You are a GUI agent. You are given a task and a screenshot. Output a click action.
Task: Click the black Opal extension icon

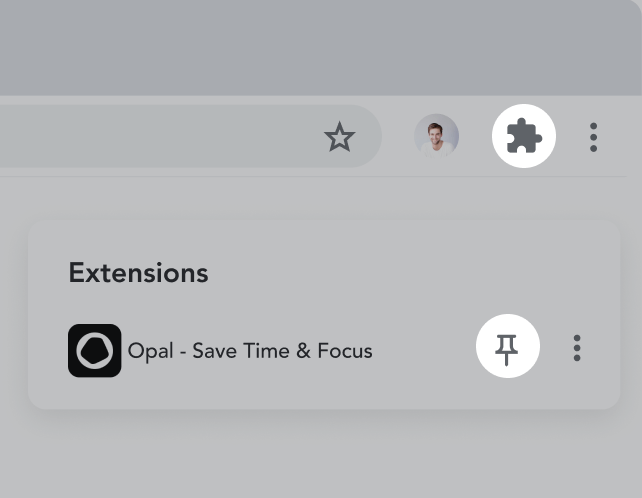click(x=95, y=351)
